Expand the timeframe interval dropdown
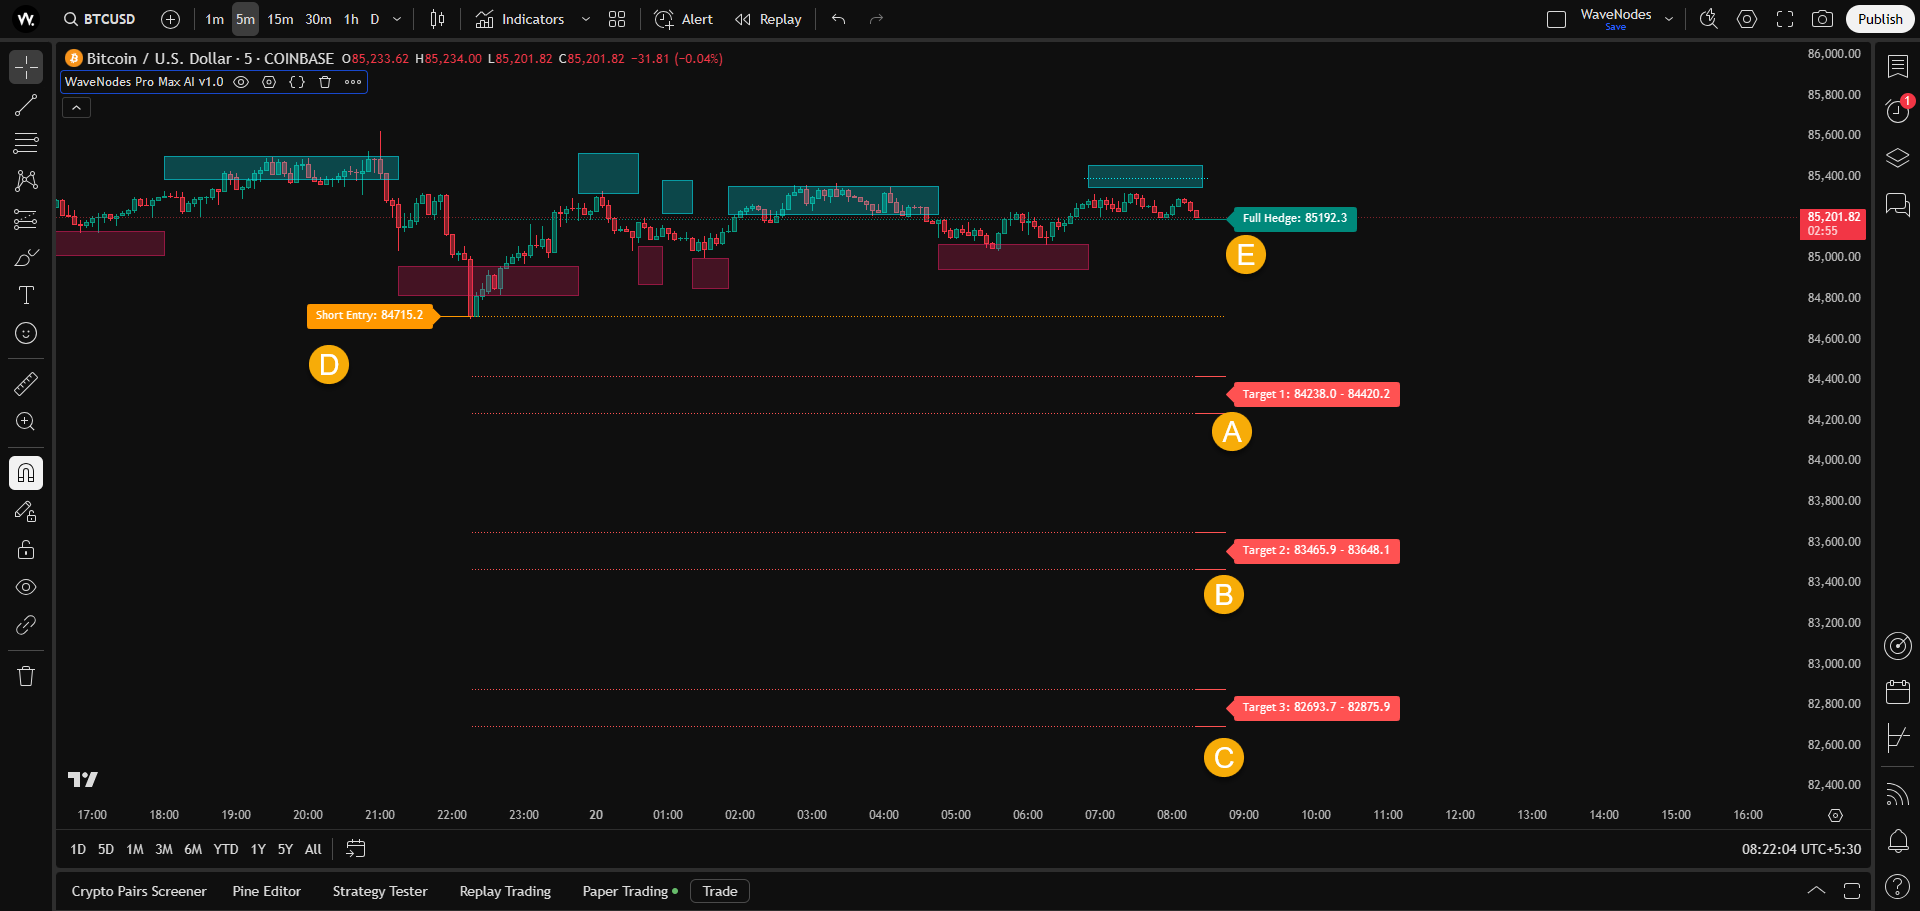1920x911 pixels. click(397, 19)
